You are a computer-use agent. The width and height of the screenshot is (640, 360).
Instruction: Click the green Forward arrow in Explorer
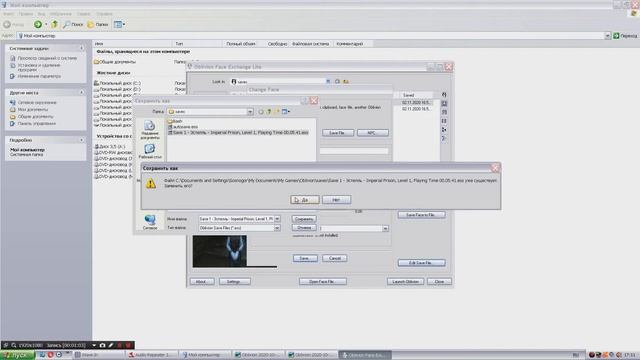click(x=38, y=24)
